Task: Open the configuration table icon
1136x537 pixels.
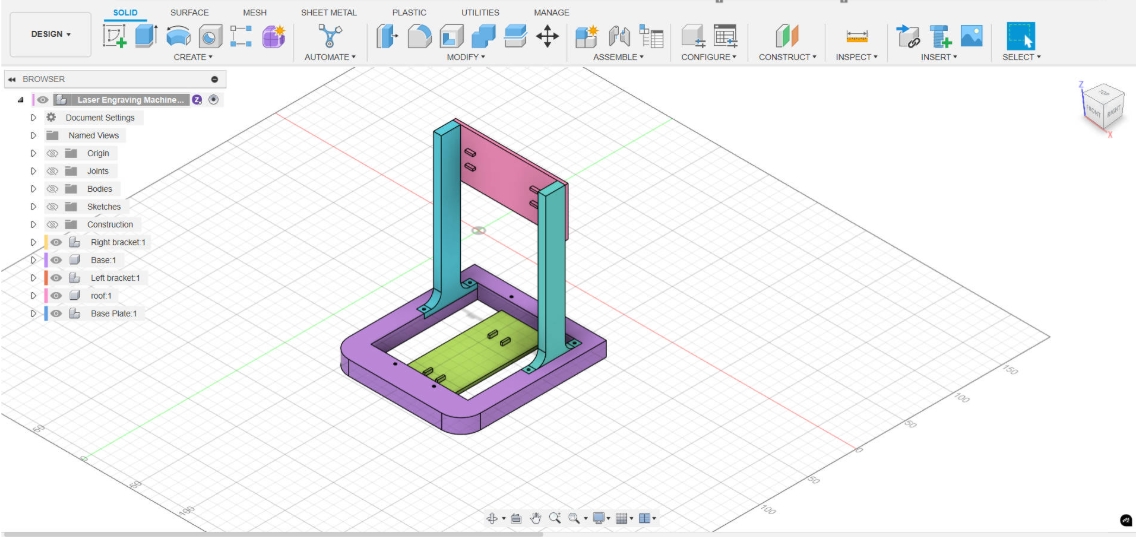Action: point(725,36)
